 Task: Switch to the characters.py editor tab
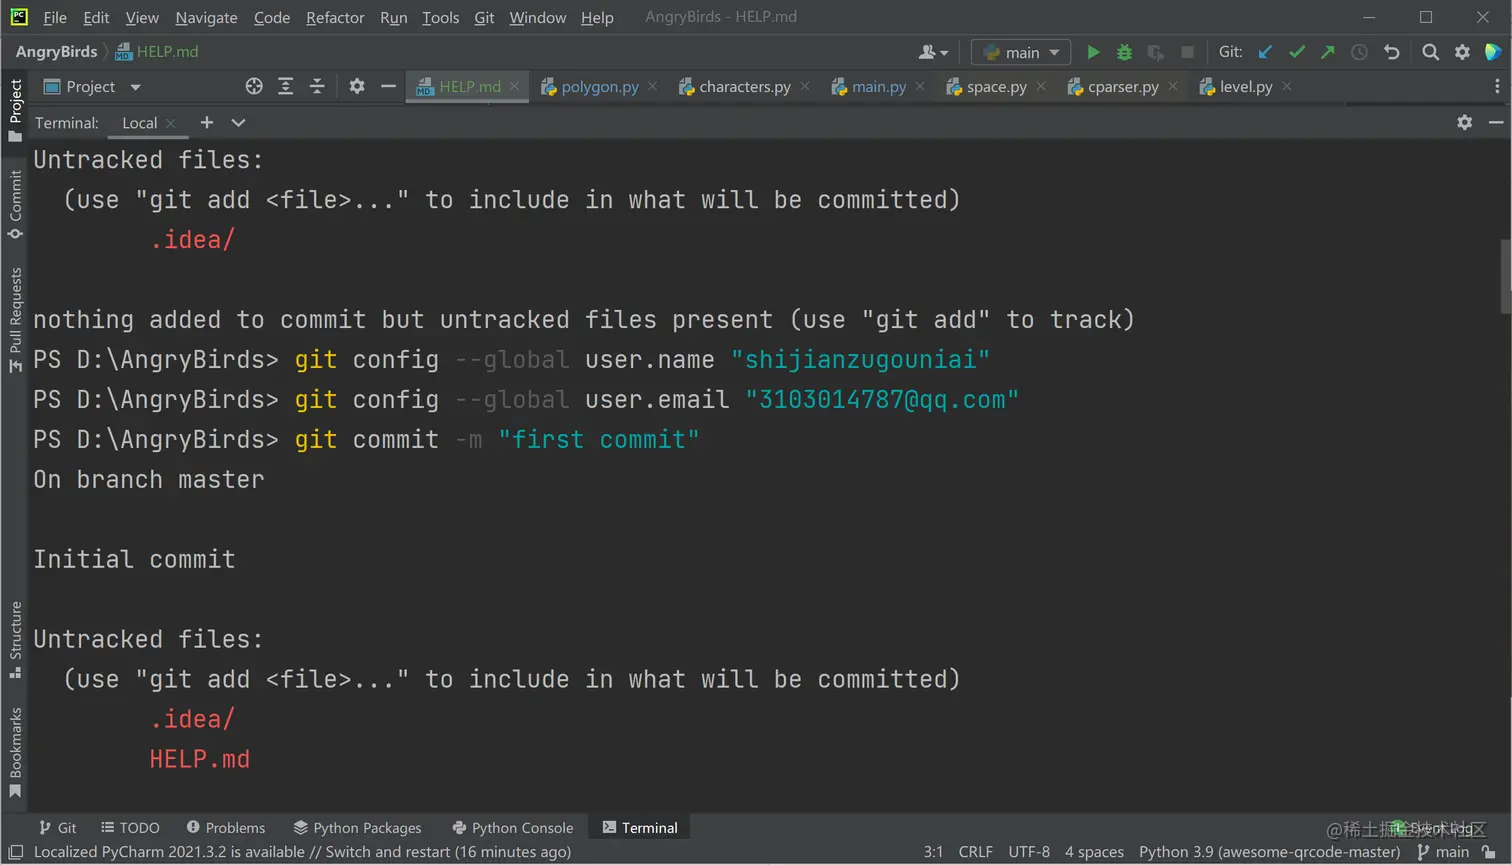point(744,87)
